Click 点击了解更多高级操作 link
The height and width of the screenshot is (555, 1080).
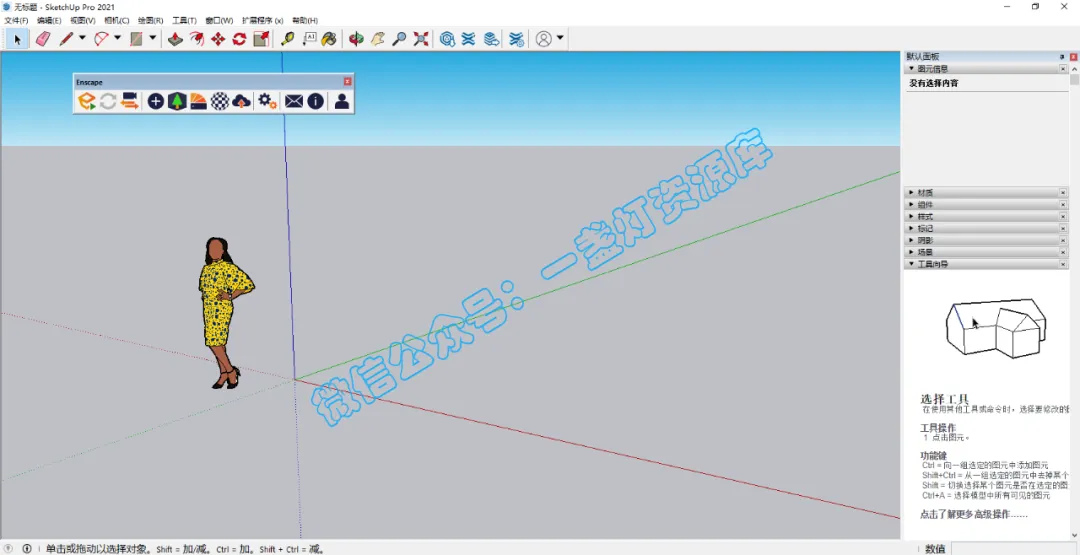pyautogui.click(x=973, y=514)
